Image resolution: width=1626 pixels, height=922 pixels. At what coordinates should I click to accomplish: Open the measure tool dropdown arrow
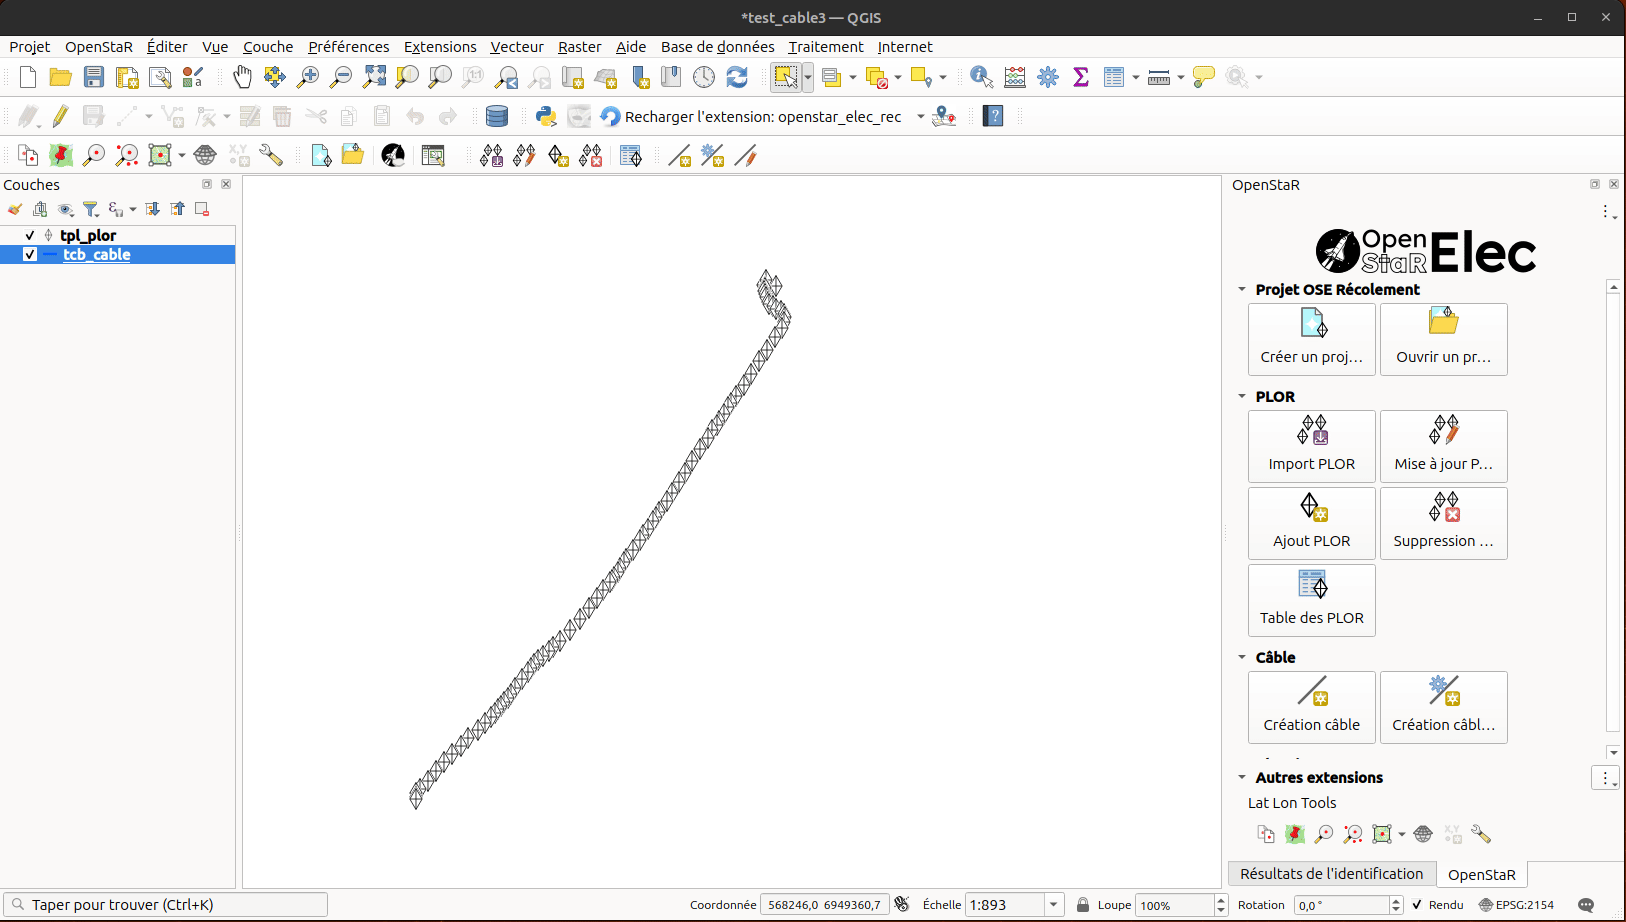pyautogui.click(x=1181, y=77)
